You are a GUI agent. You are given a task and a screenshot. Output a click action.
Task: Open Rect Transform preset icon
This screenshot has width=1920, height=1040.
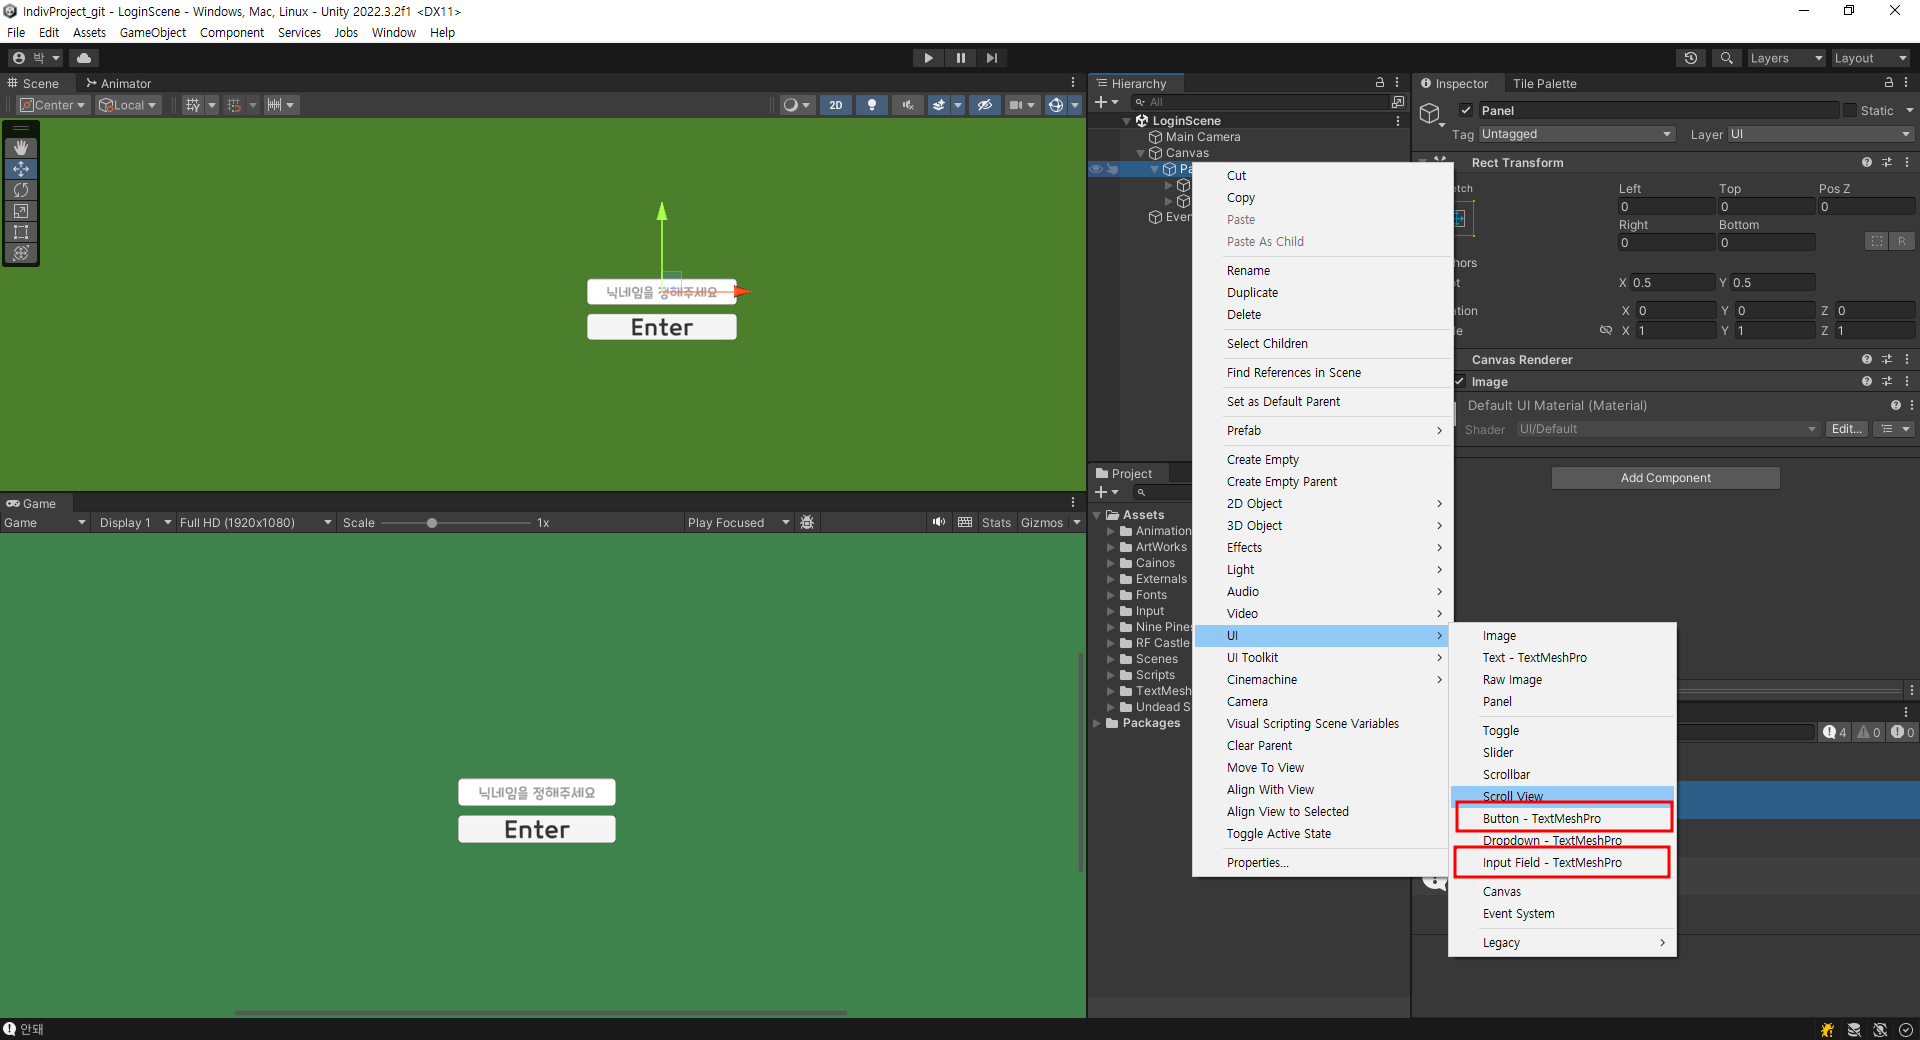1887,162
